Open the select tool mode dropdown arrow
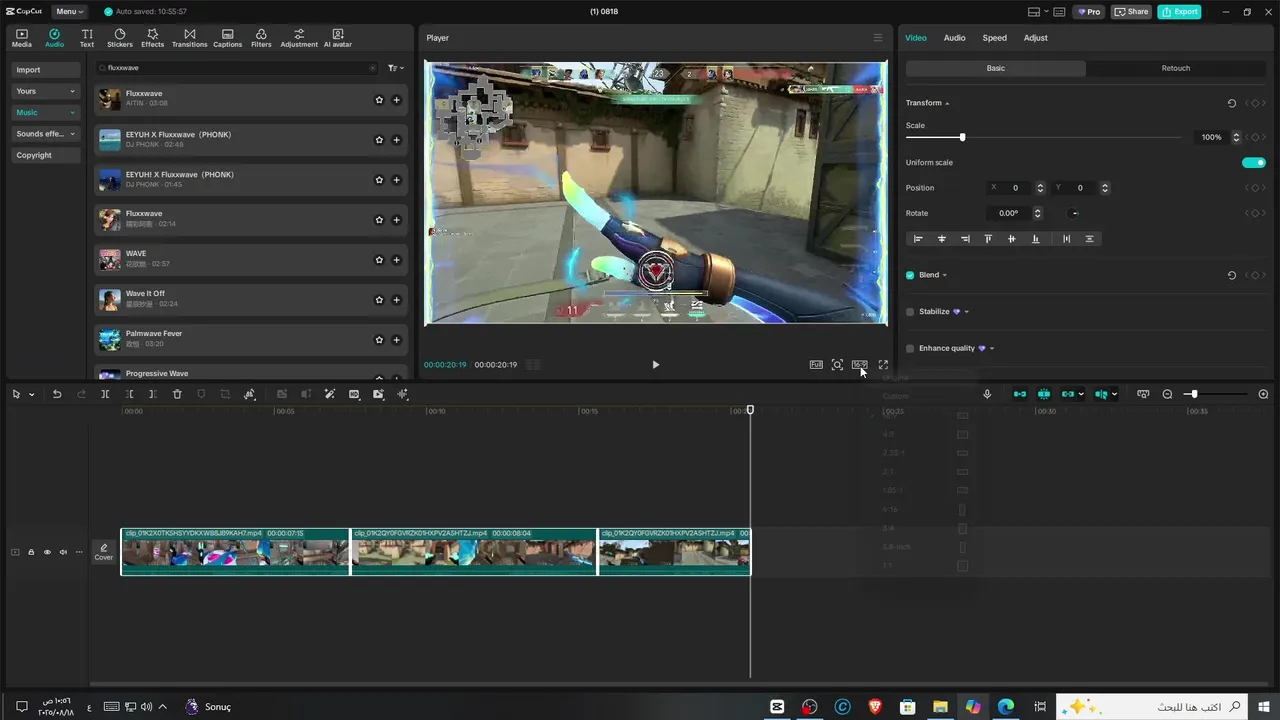1280x720 pixels. click(x=31, y=394)
